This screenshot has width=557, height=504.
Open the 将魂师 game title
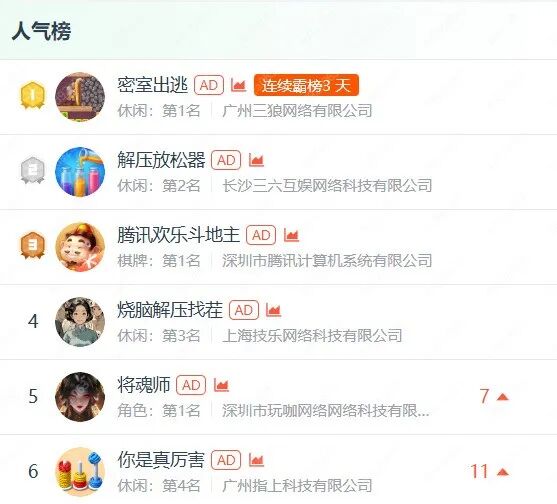(144, 385)
